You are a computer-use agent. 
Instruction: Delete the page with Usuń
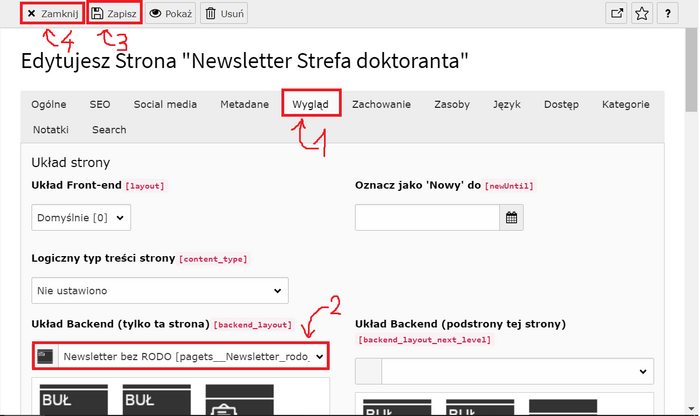click(x=224, y=14)
